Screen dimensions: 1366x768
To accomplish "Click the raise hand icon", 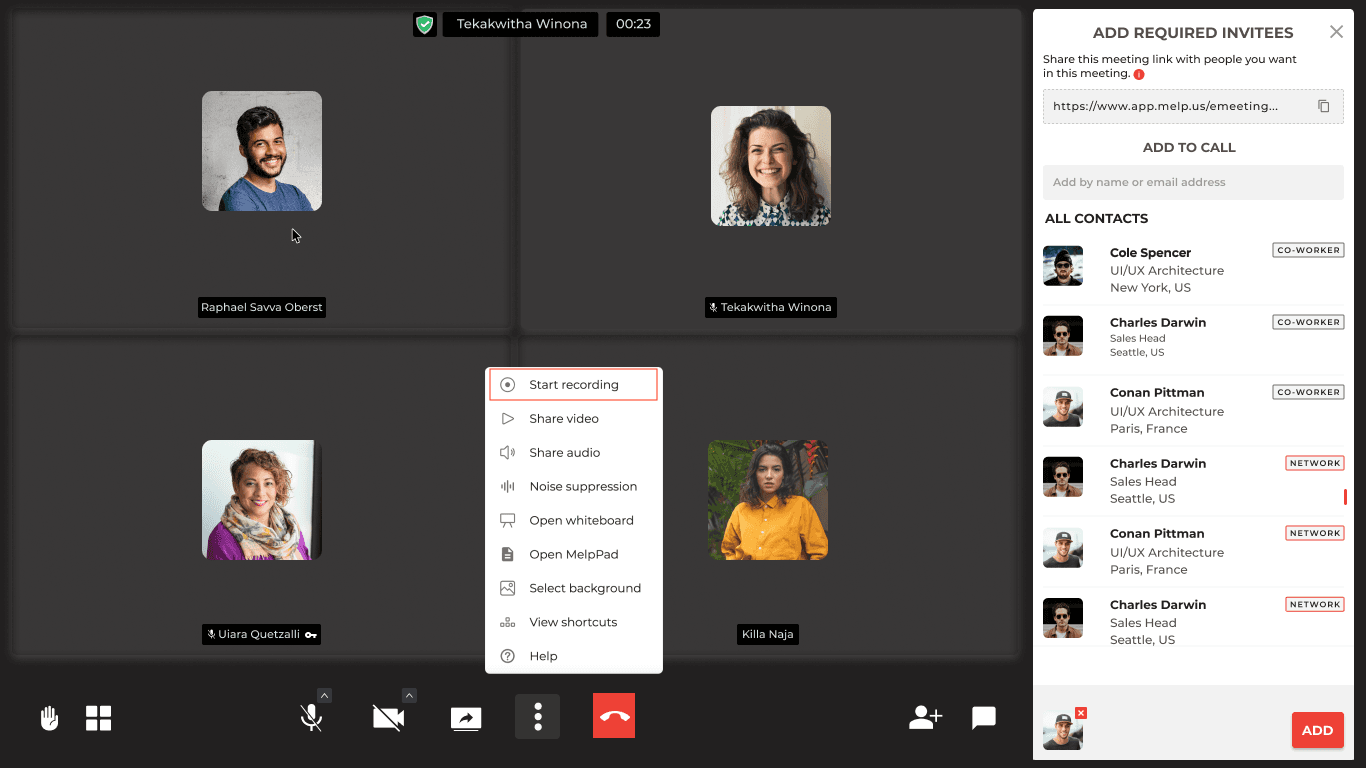I will point(49,718).
